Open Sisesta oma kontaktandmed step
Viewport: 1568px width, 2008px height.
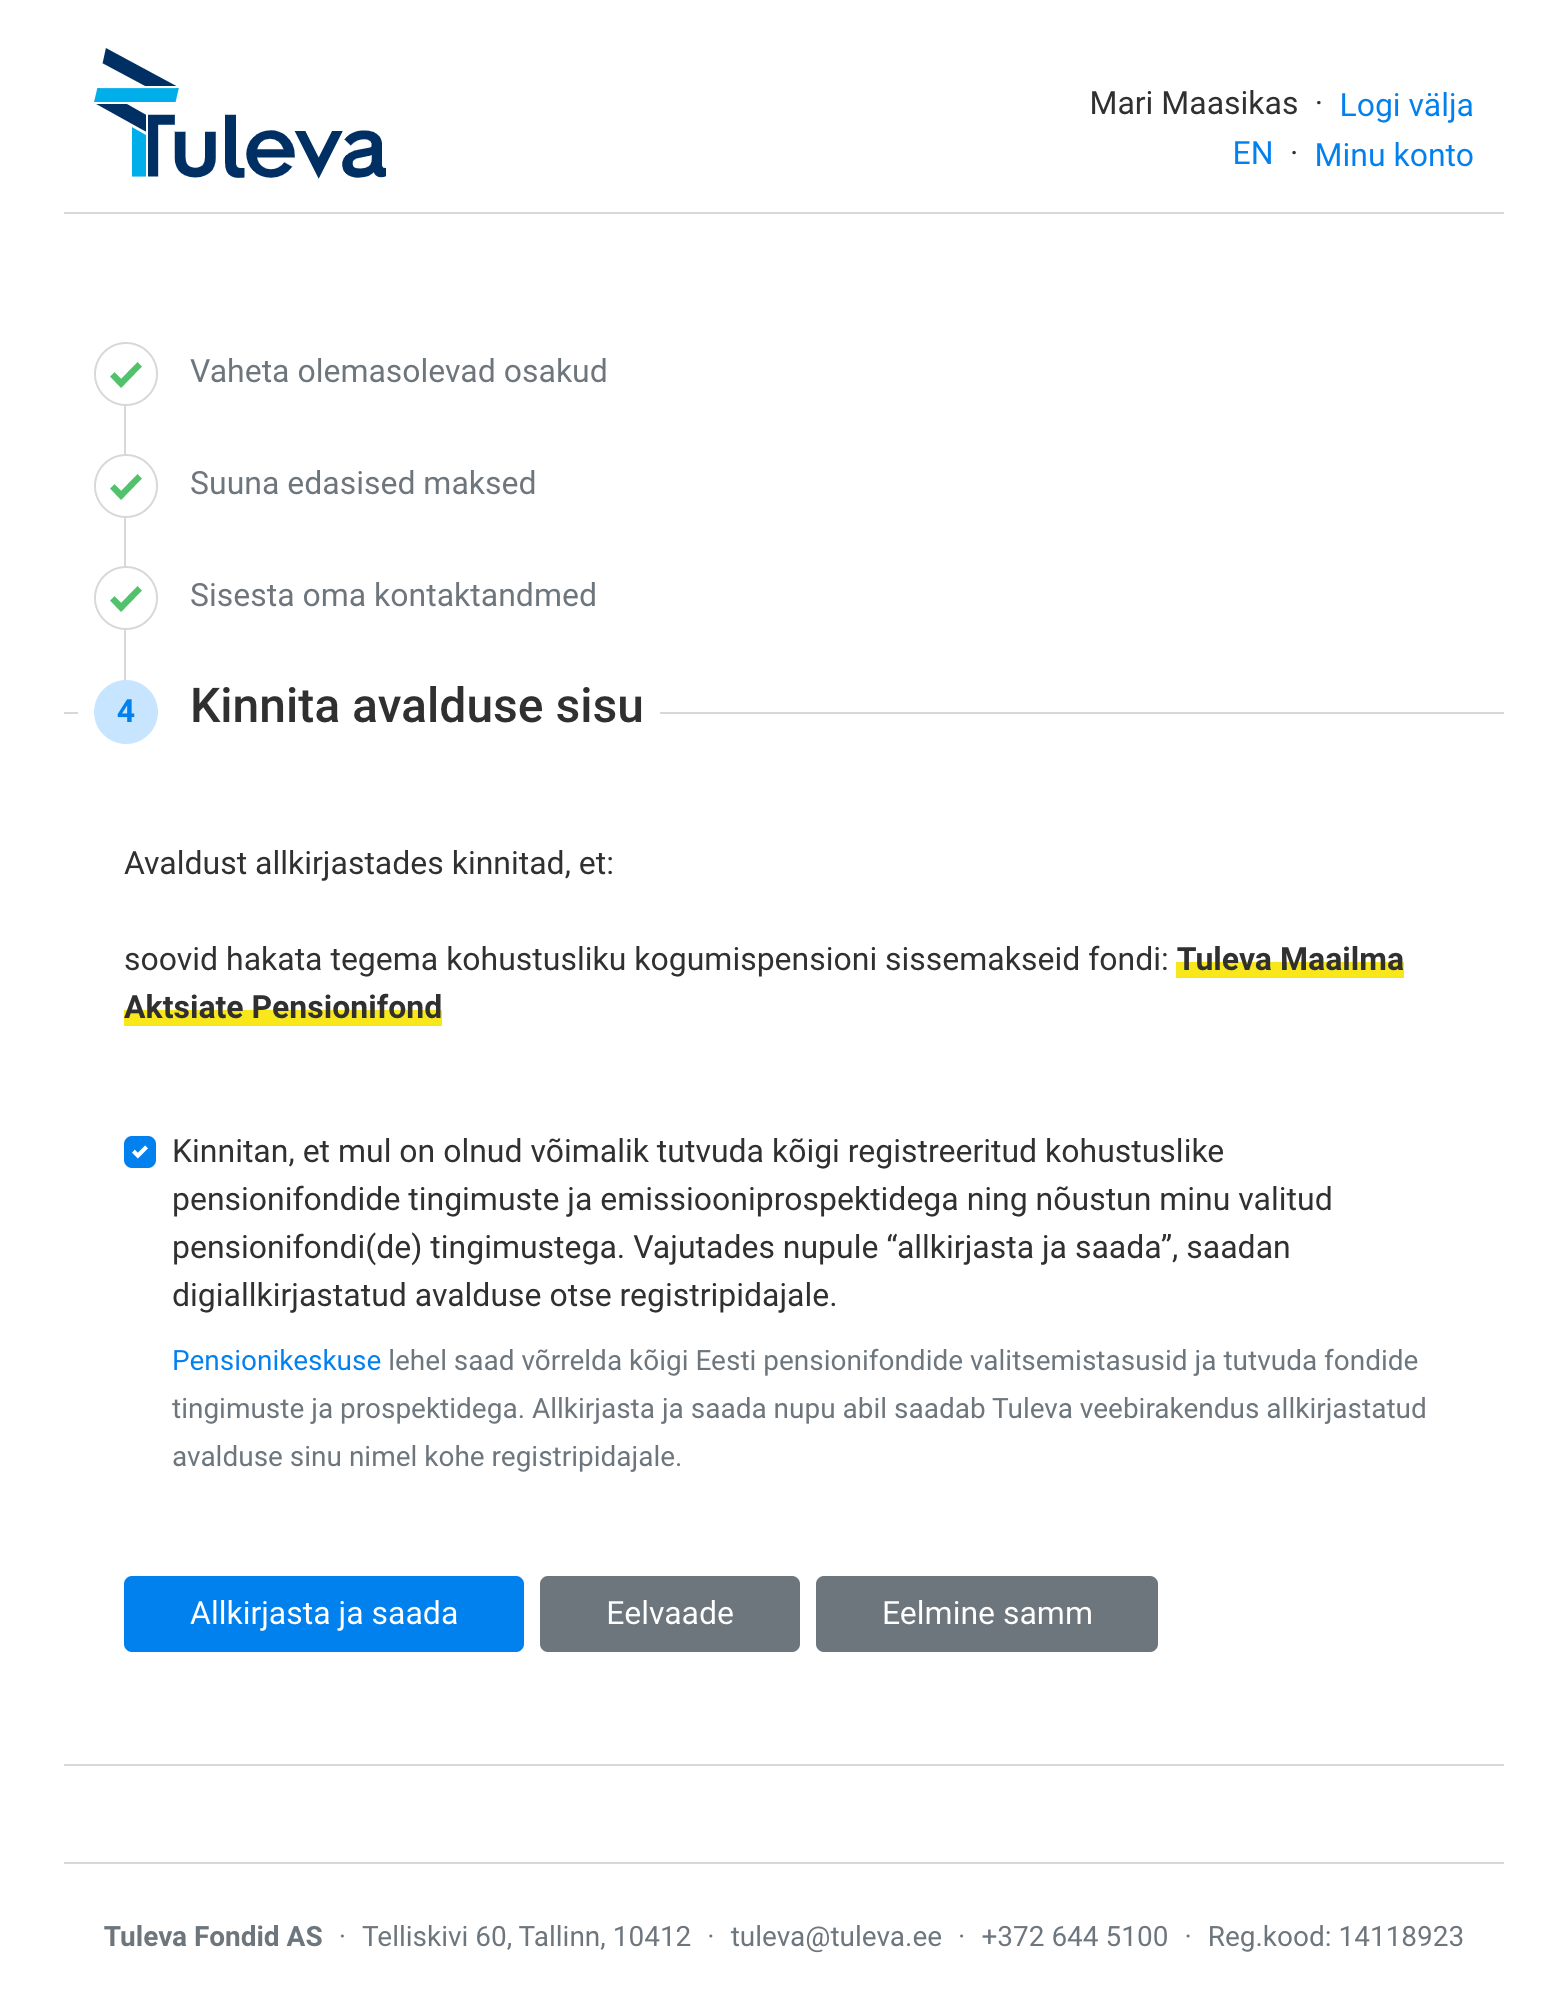(393, 596)
